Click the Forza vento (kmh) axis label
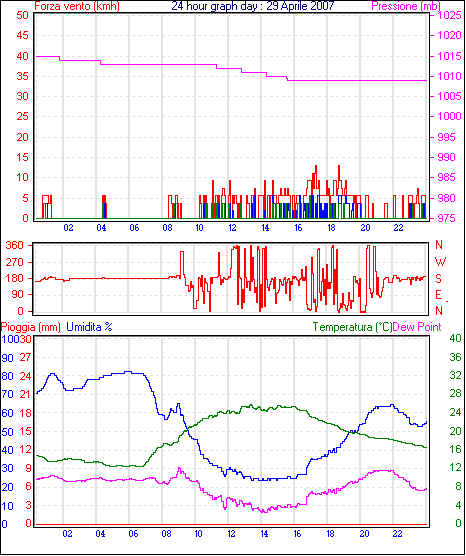This screenshot has width=466, height=556. (x=77, y=6)
